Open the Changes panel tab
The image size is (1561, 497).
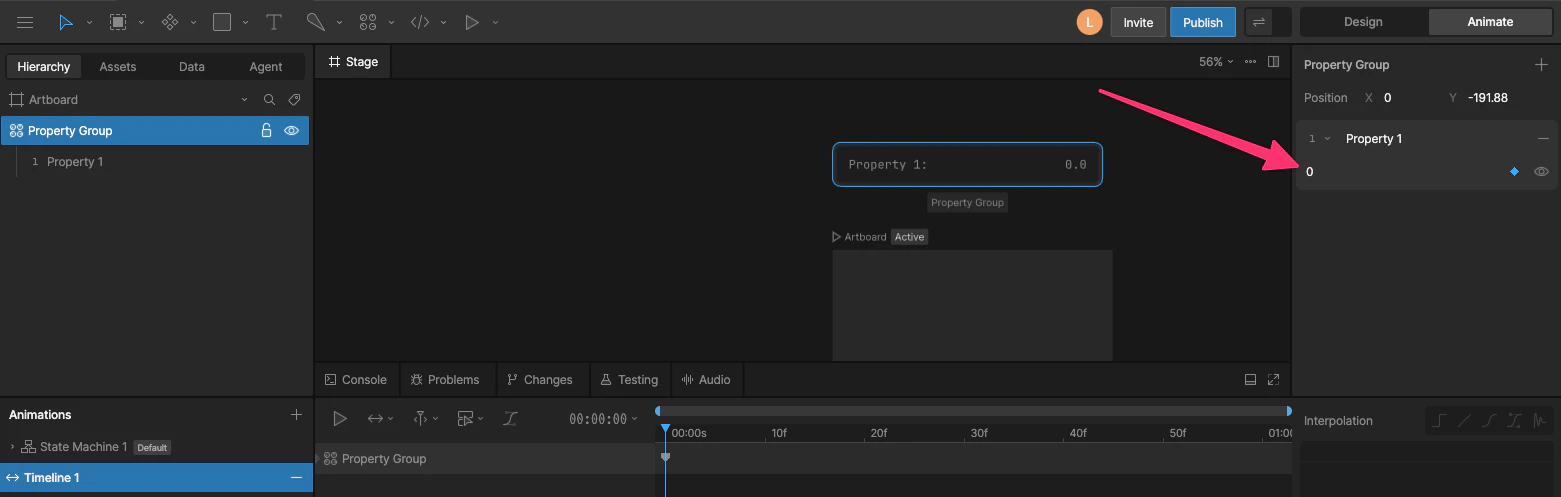pyautogui.click(x=540, y=380)
